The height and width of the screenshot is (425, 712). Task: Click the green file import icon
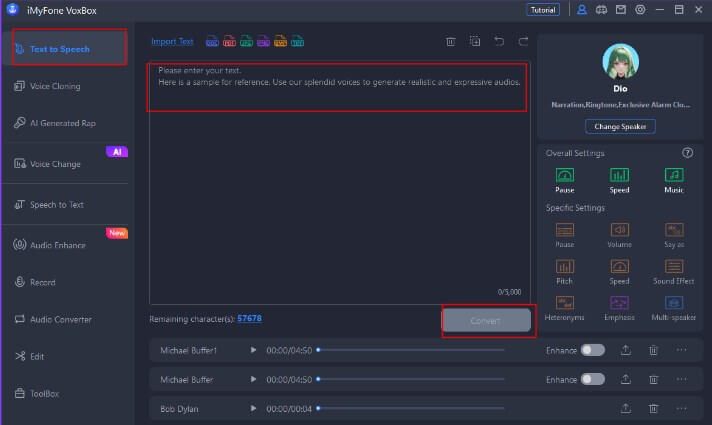click(246, 41)
